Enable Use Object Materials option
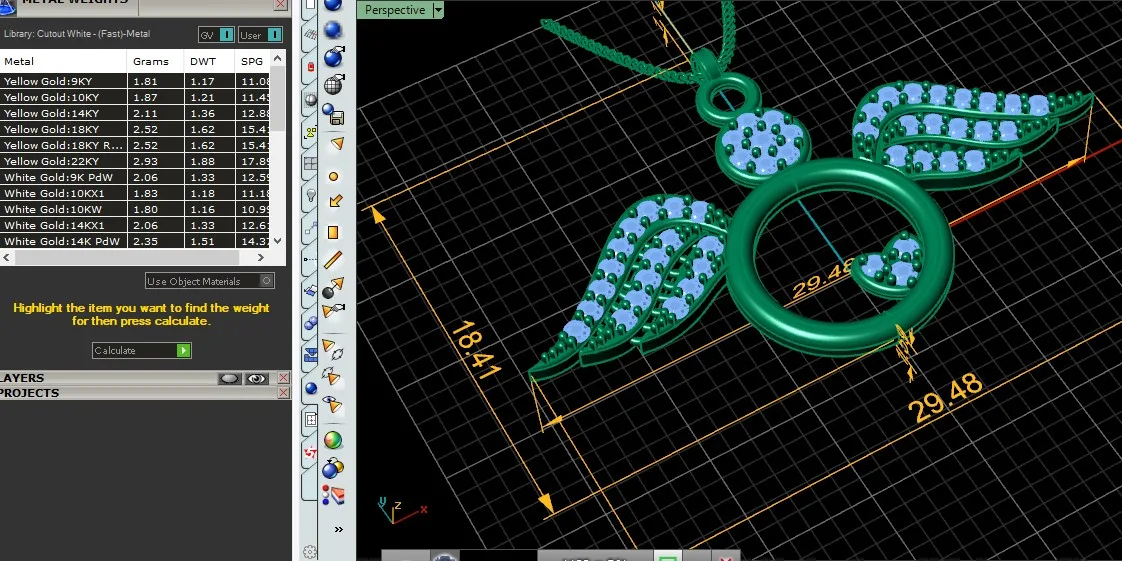Viewport: 1122px width, 561px height. coord(210,281)
